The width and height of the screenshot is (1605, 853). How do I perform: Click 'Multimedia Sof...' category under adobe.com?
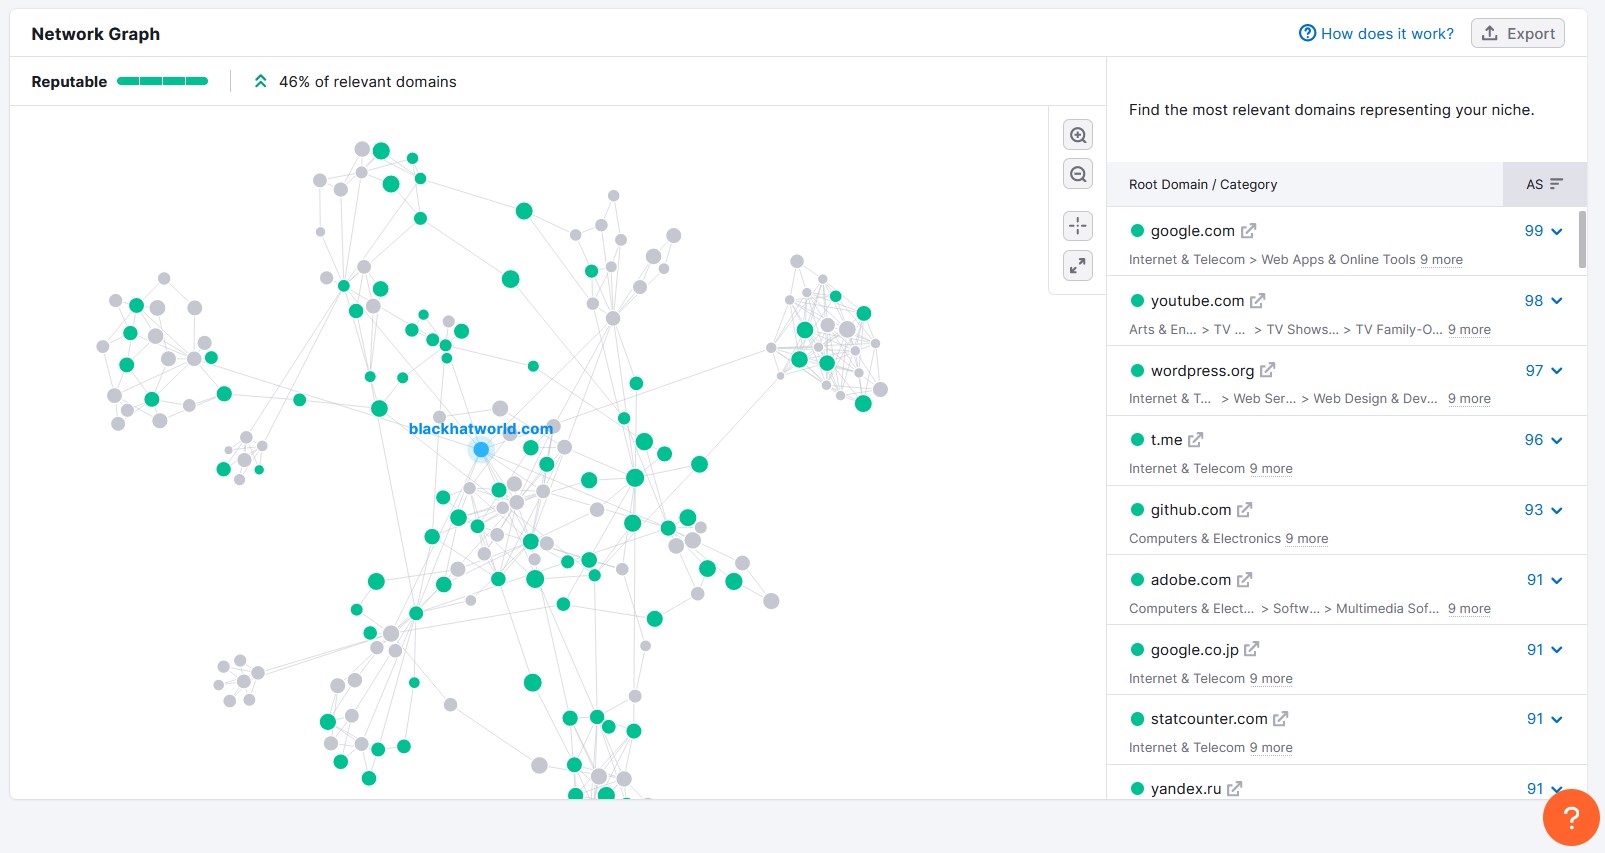pos(1387,609)
